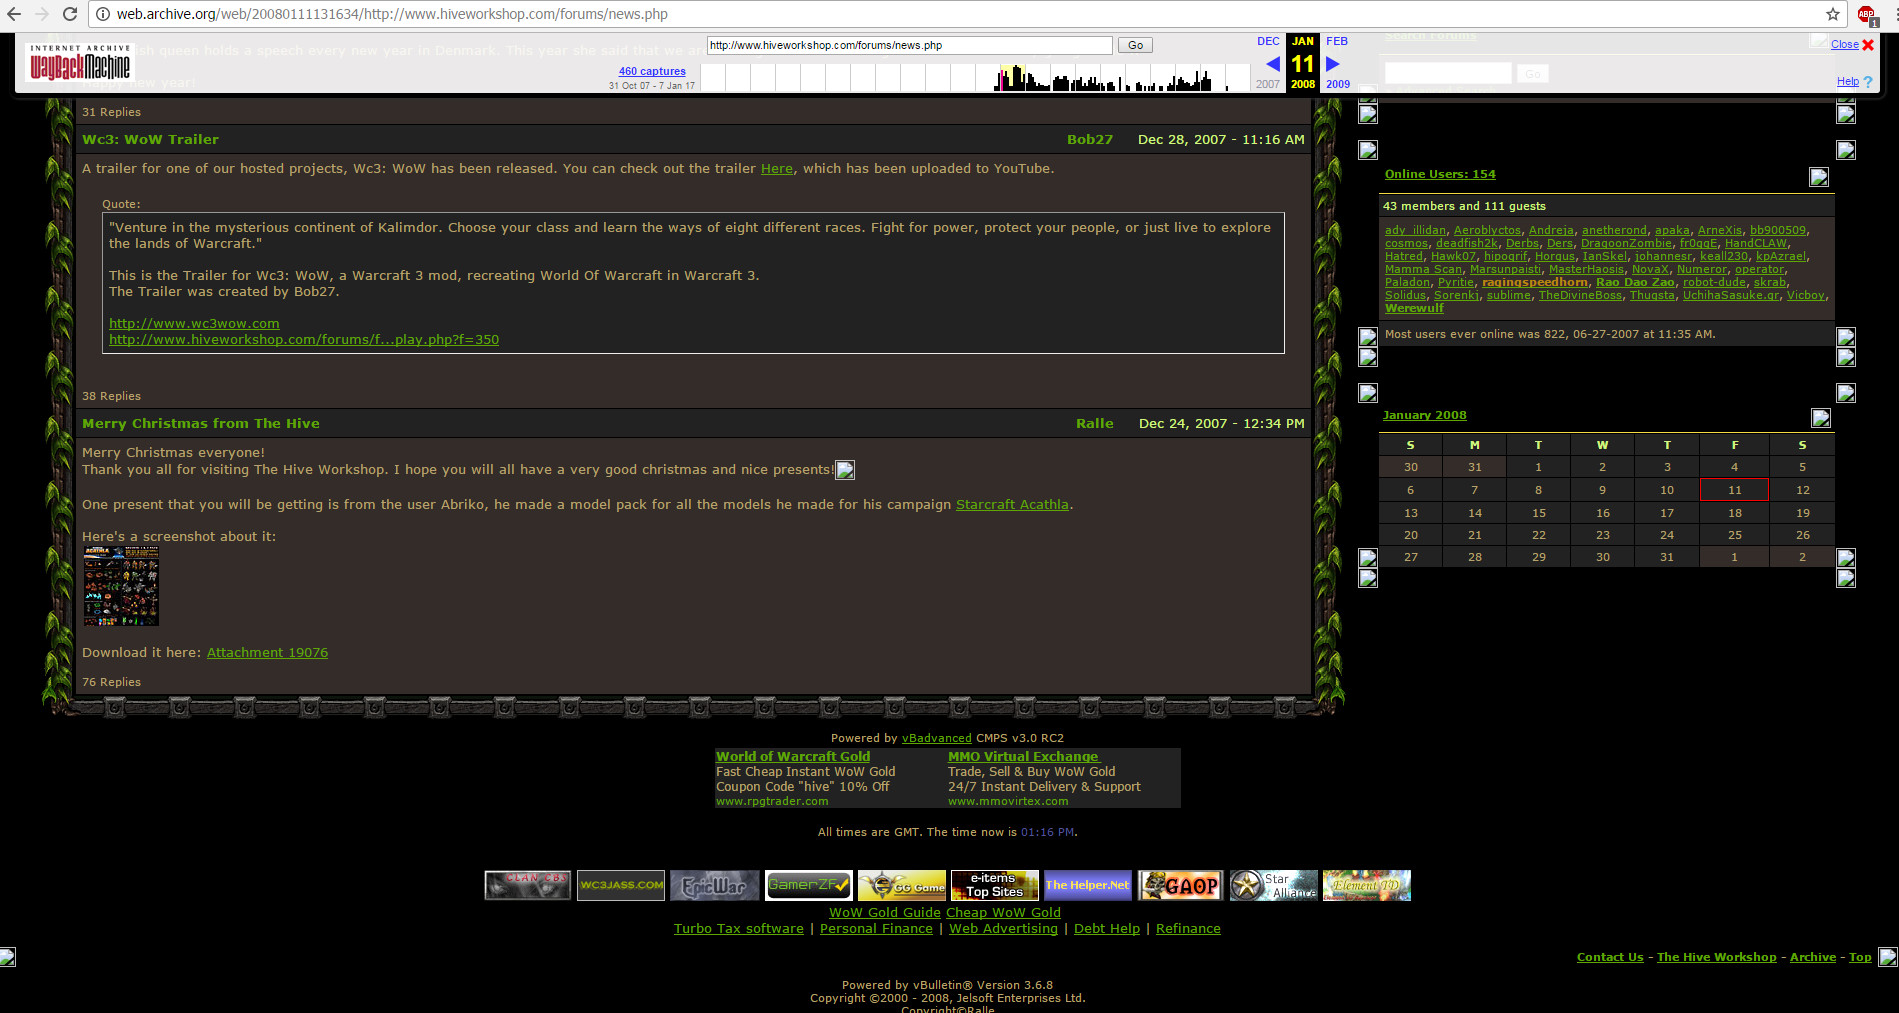Open 'Merry Christmas from The Hive' title

pos(201,424)
